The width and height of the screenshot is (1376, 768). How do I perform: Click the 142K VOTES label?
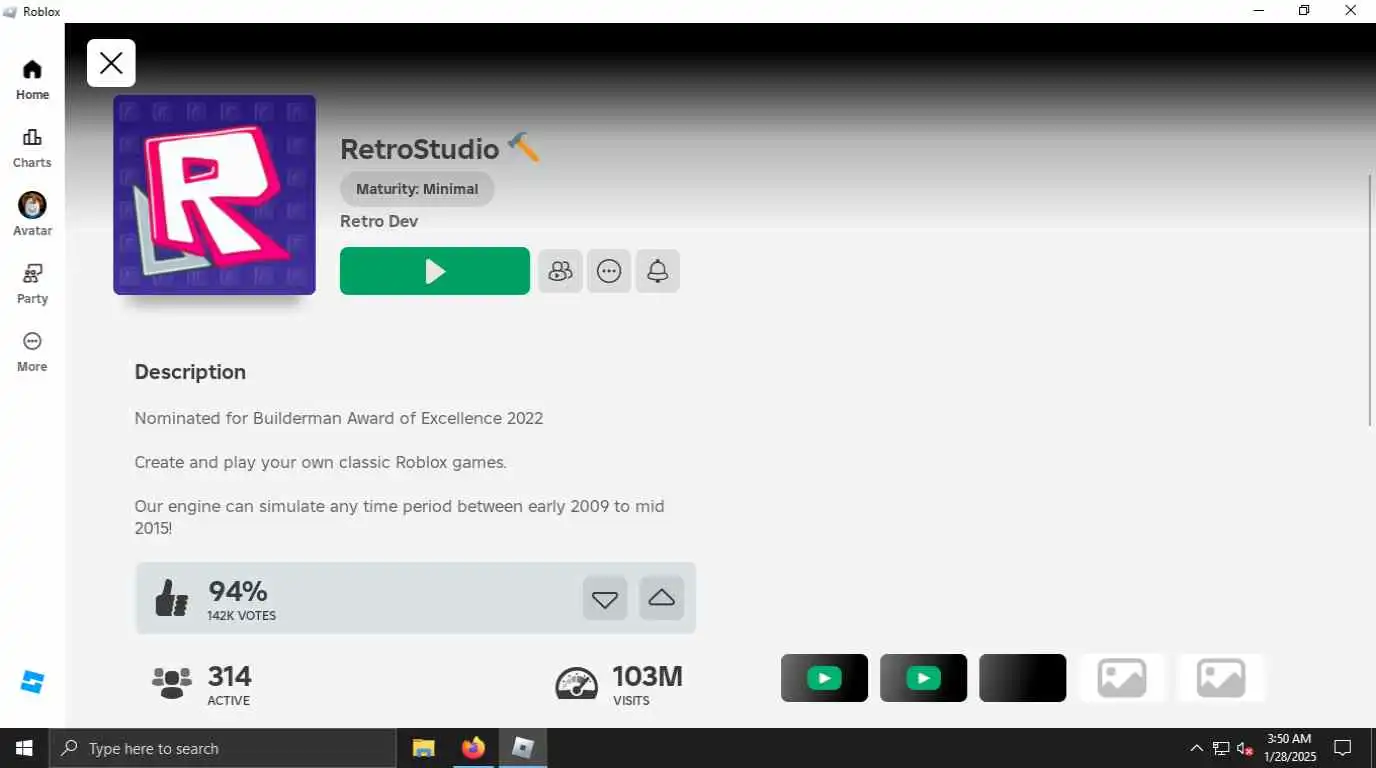[x=242, y=616]
